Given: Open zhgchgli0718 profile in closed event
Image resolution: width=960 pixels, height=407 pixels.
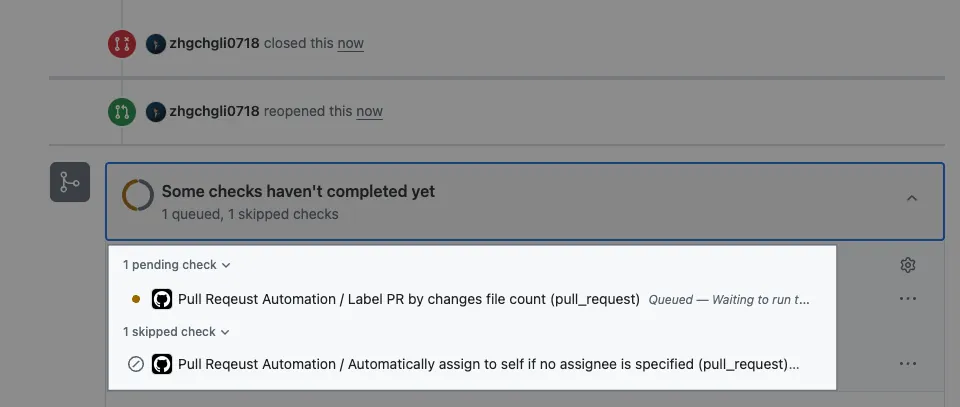Looking at the screenshot, I should click(x=214, y=44).
